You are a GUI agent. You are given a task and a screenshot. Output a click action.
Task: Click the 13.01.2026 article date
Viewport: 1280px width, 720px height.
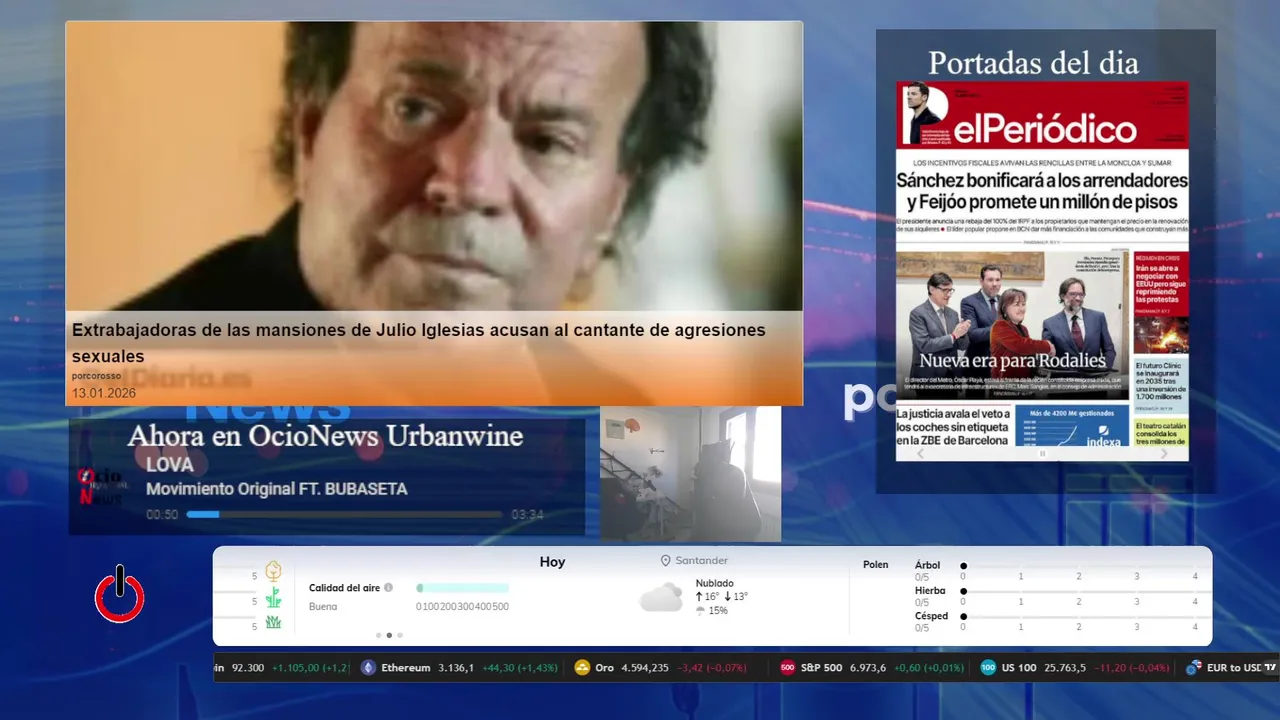pos(104,394)
